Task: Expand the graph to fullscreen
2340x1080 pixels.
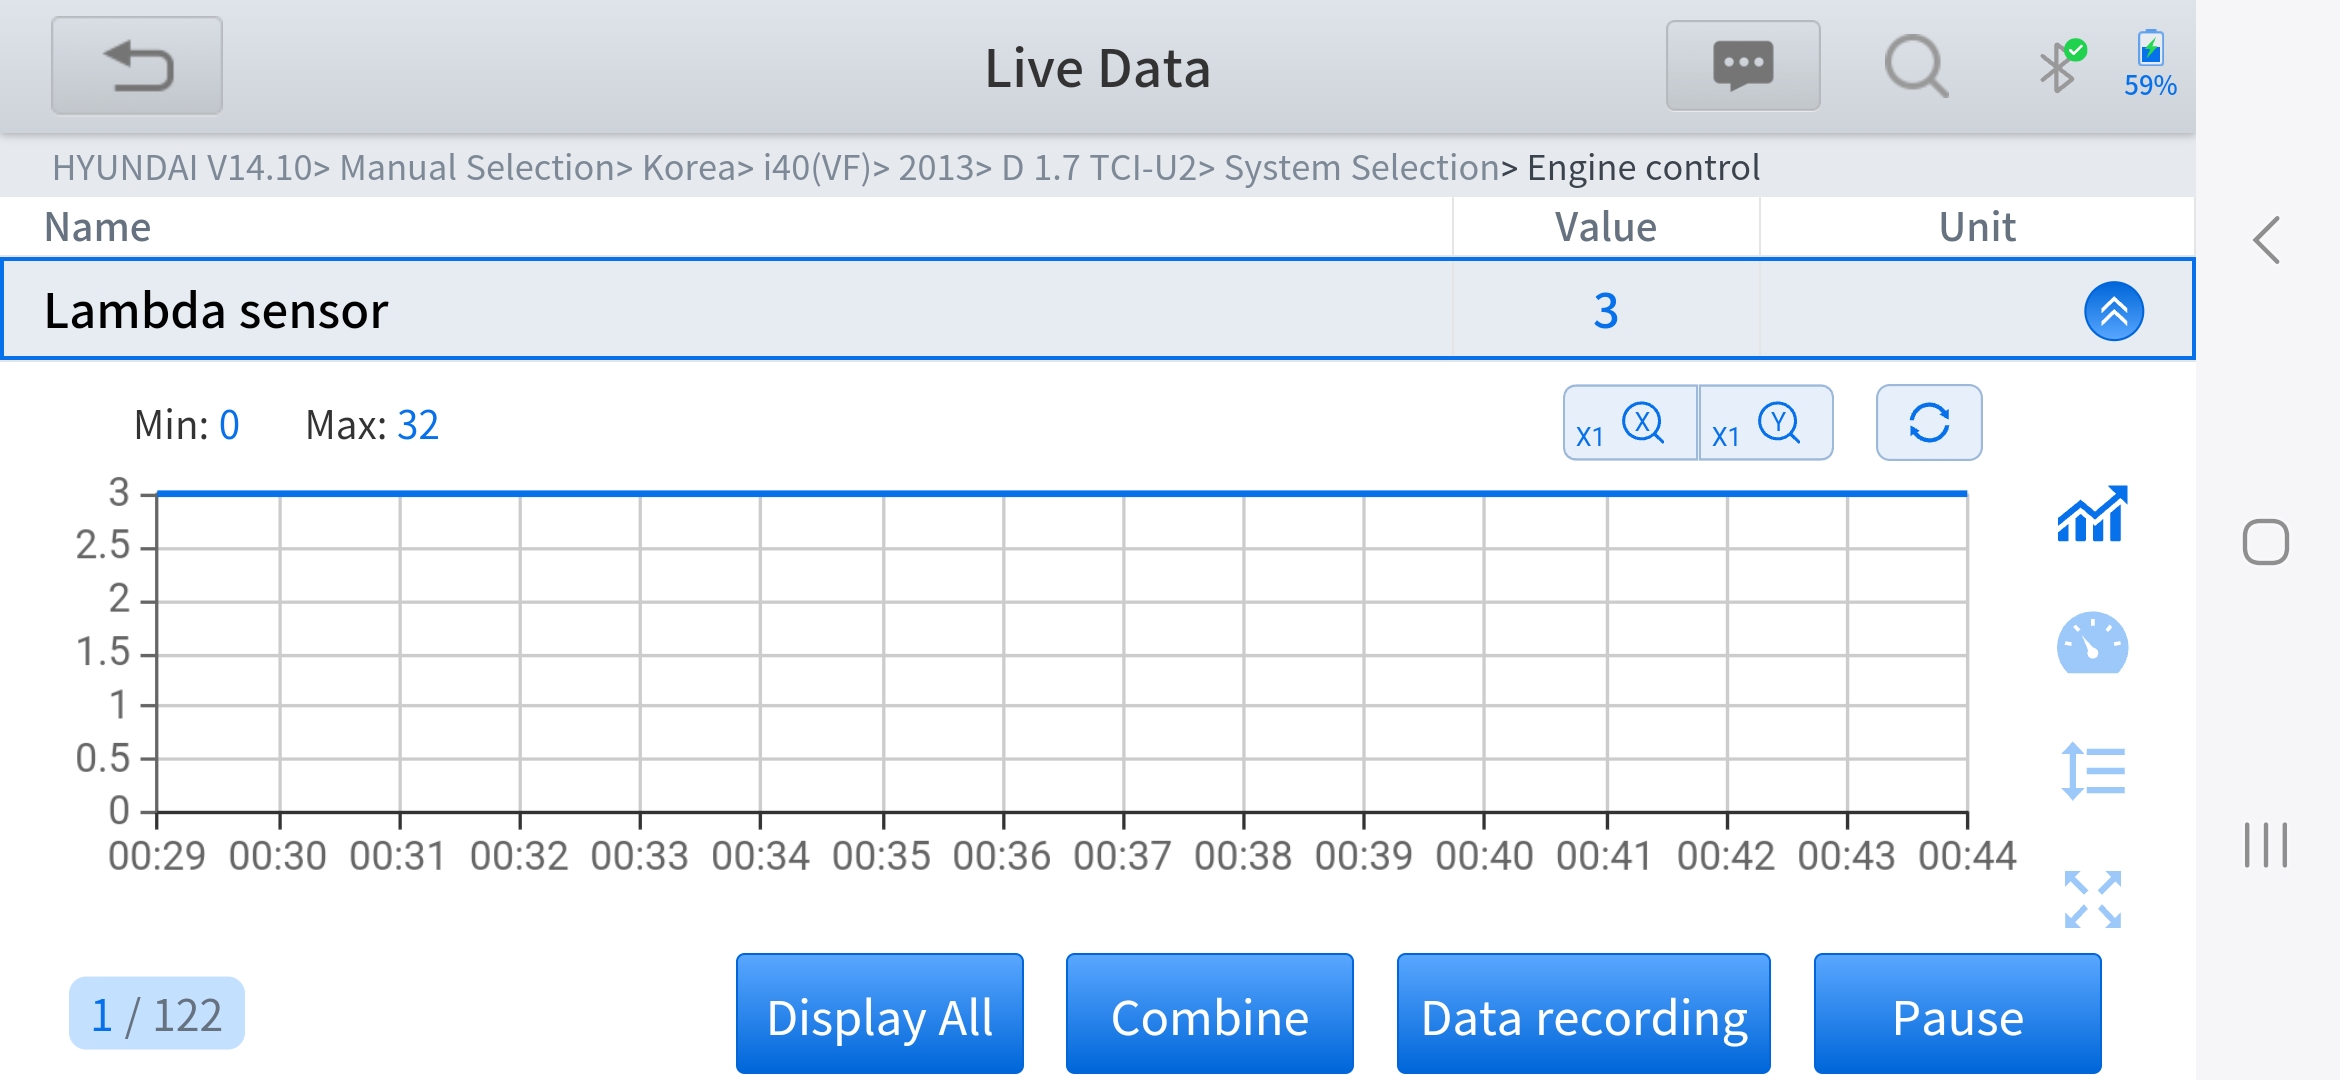Action: tap(2091, 898)
